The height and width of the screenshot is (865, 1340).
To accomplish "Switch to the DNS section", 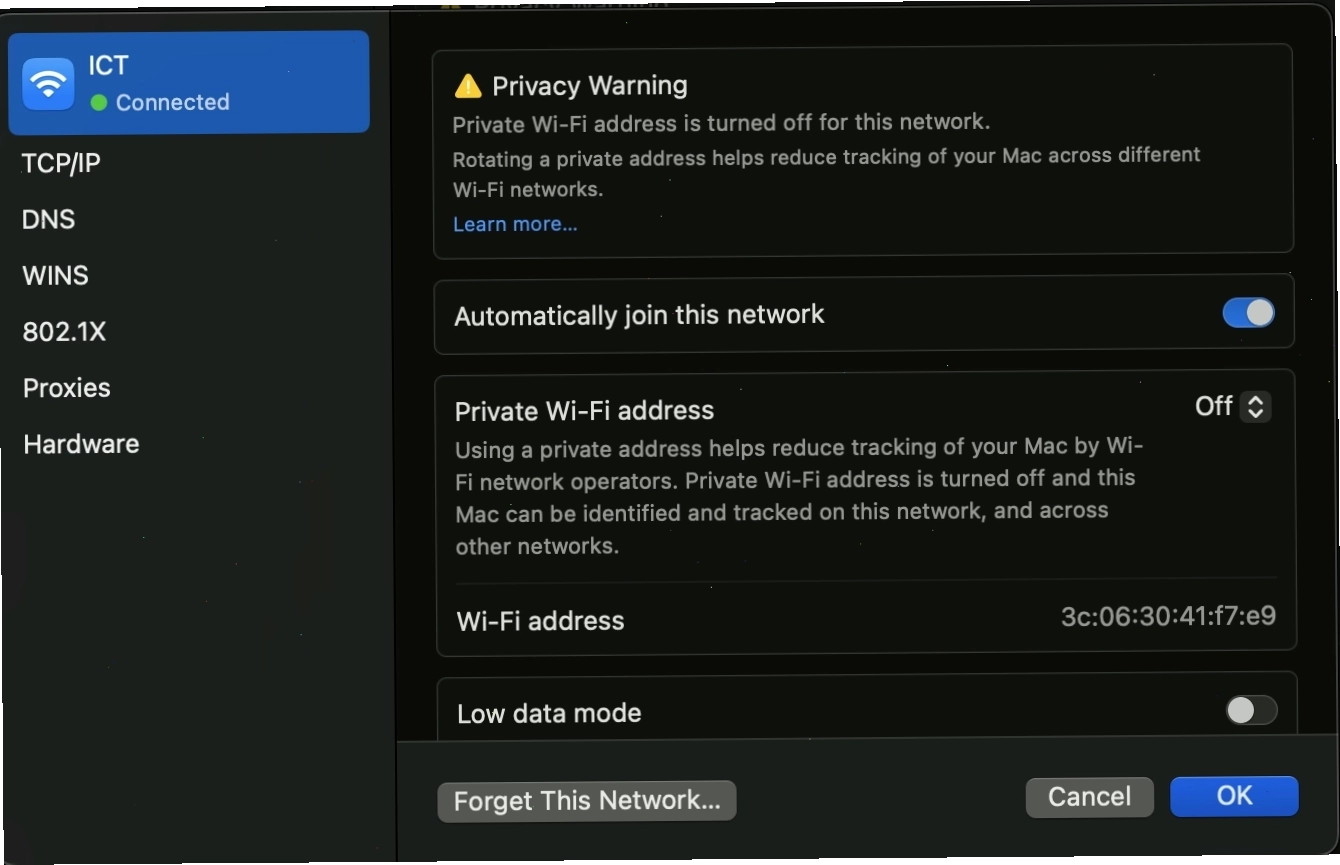I will point(49,219).
